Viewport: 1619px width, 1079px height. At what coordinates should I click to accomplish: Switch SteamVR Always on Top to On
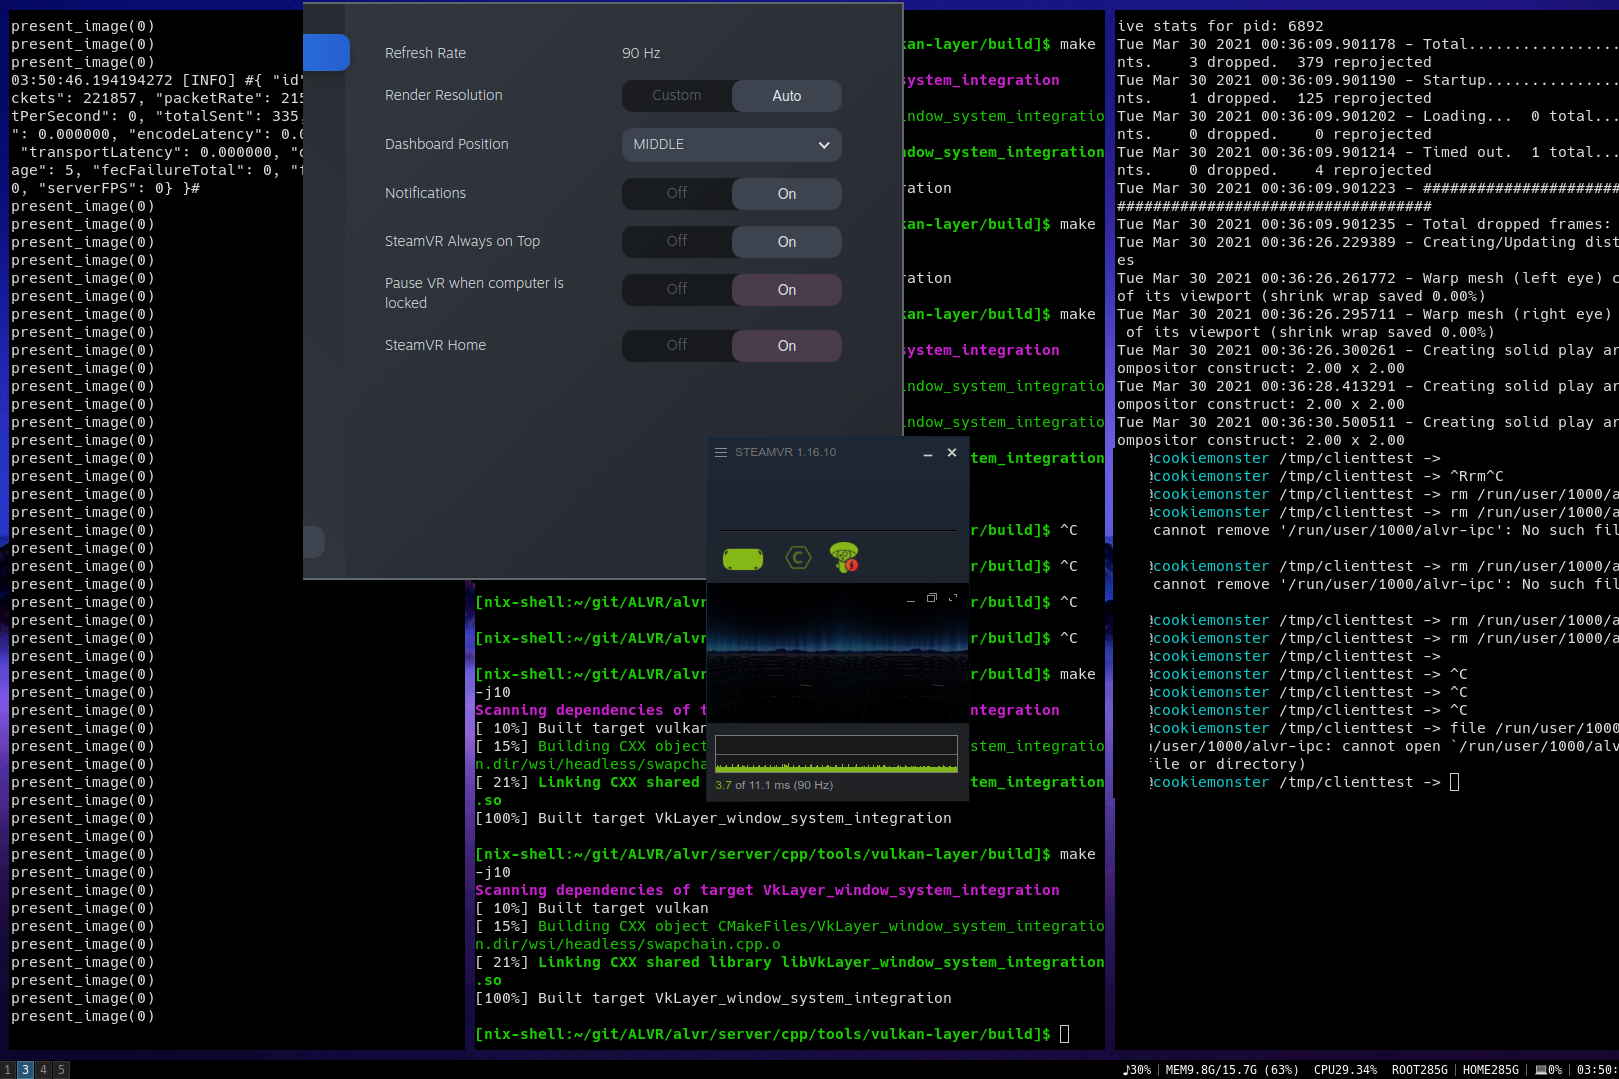(787, 242)
